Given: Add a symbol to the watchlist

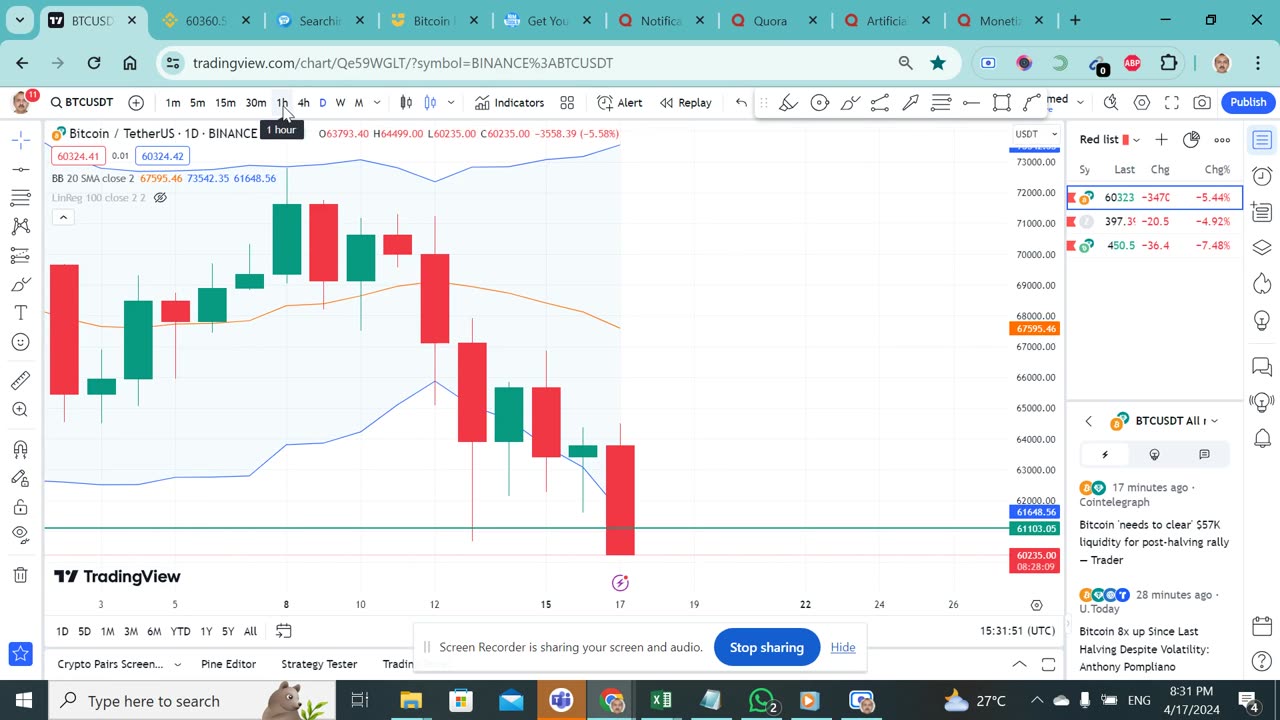Looking at the screenshot, I should click(1161, 140).
